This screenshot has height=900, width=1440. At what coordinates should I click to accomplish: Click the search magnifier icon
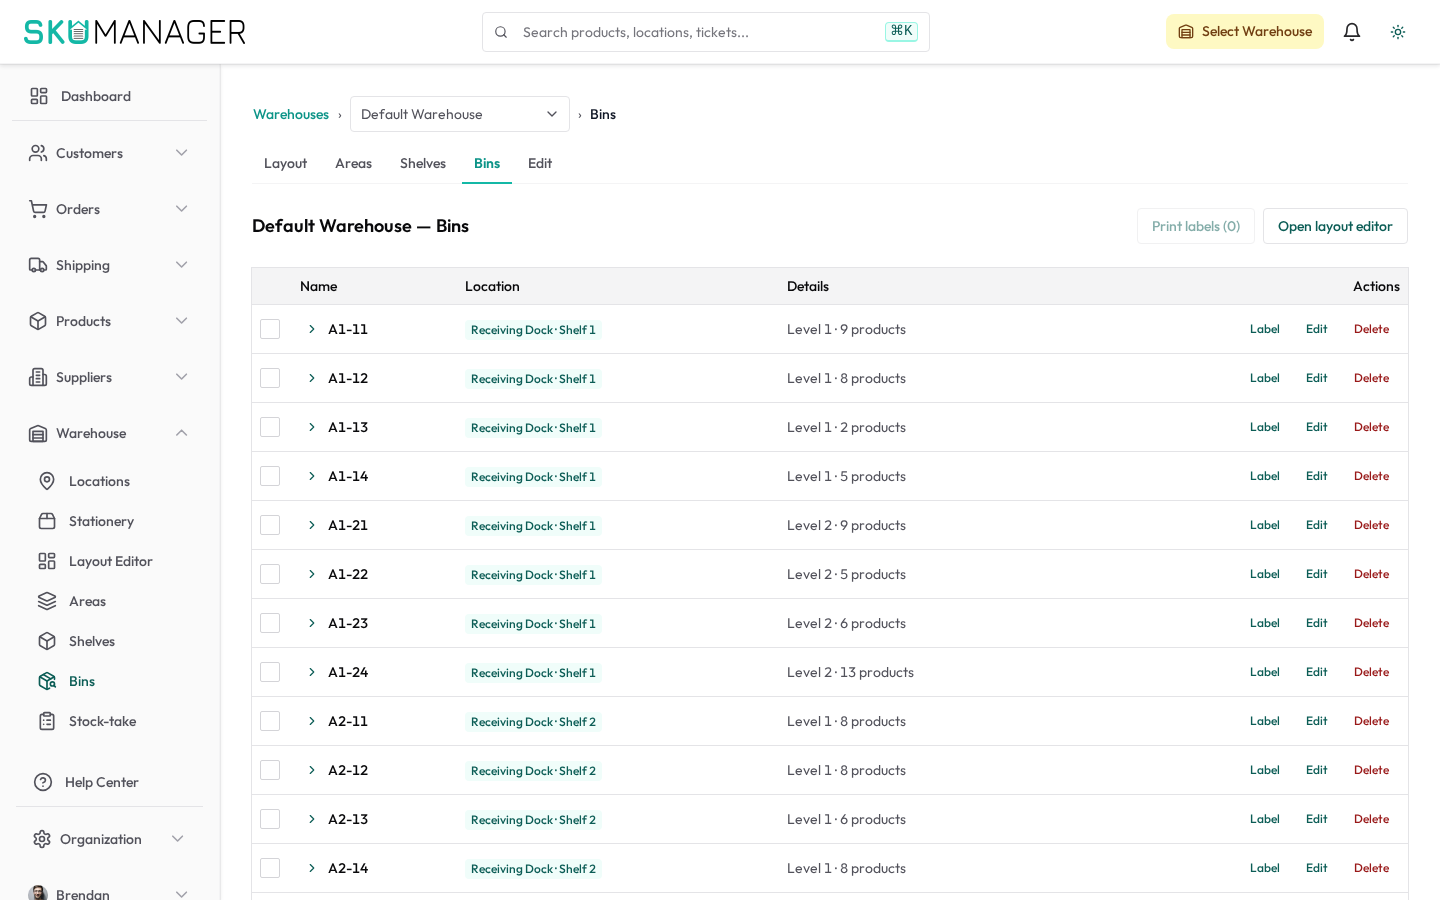501,32
